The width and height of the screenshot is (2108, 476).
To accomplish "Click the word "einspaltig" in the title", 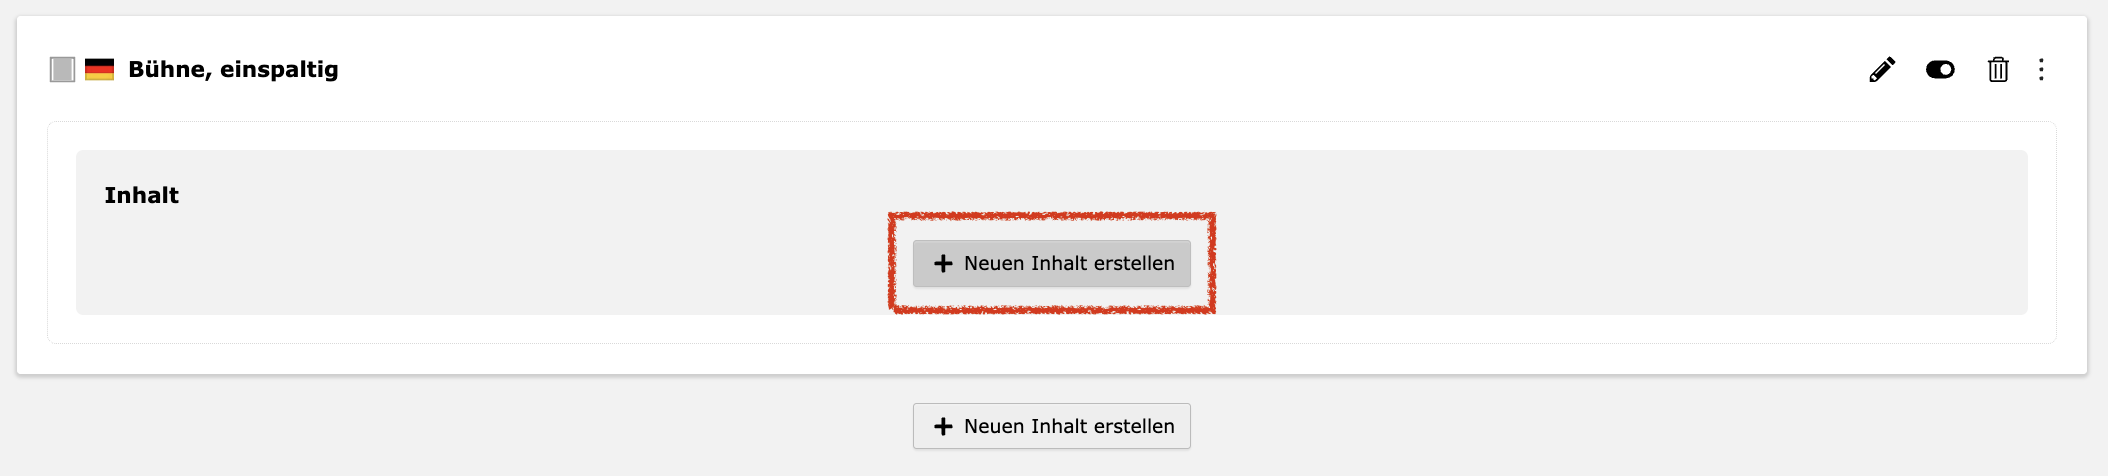I will (279, 70).
